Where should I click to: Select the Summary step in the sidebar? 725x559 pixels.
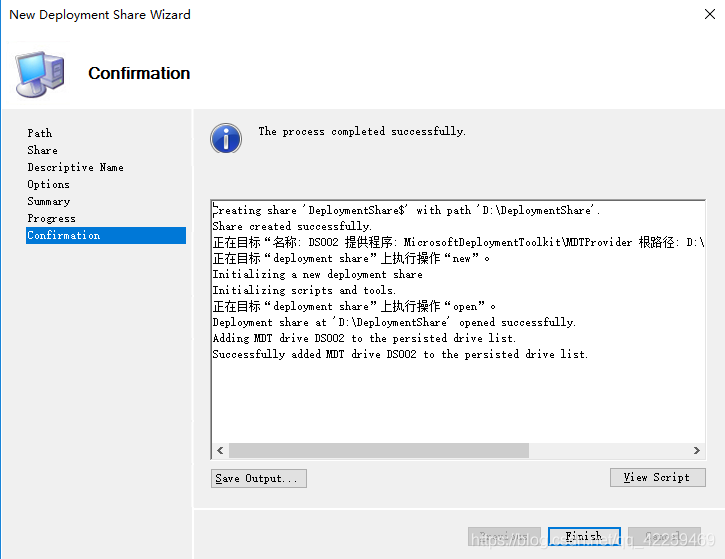tap(48, 201)
